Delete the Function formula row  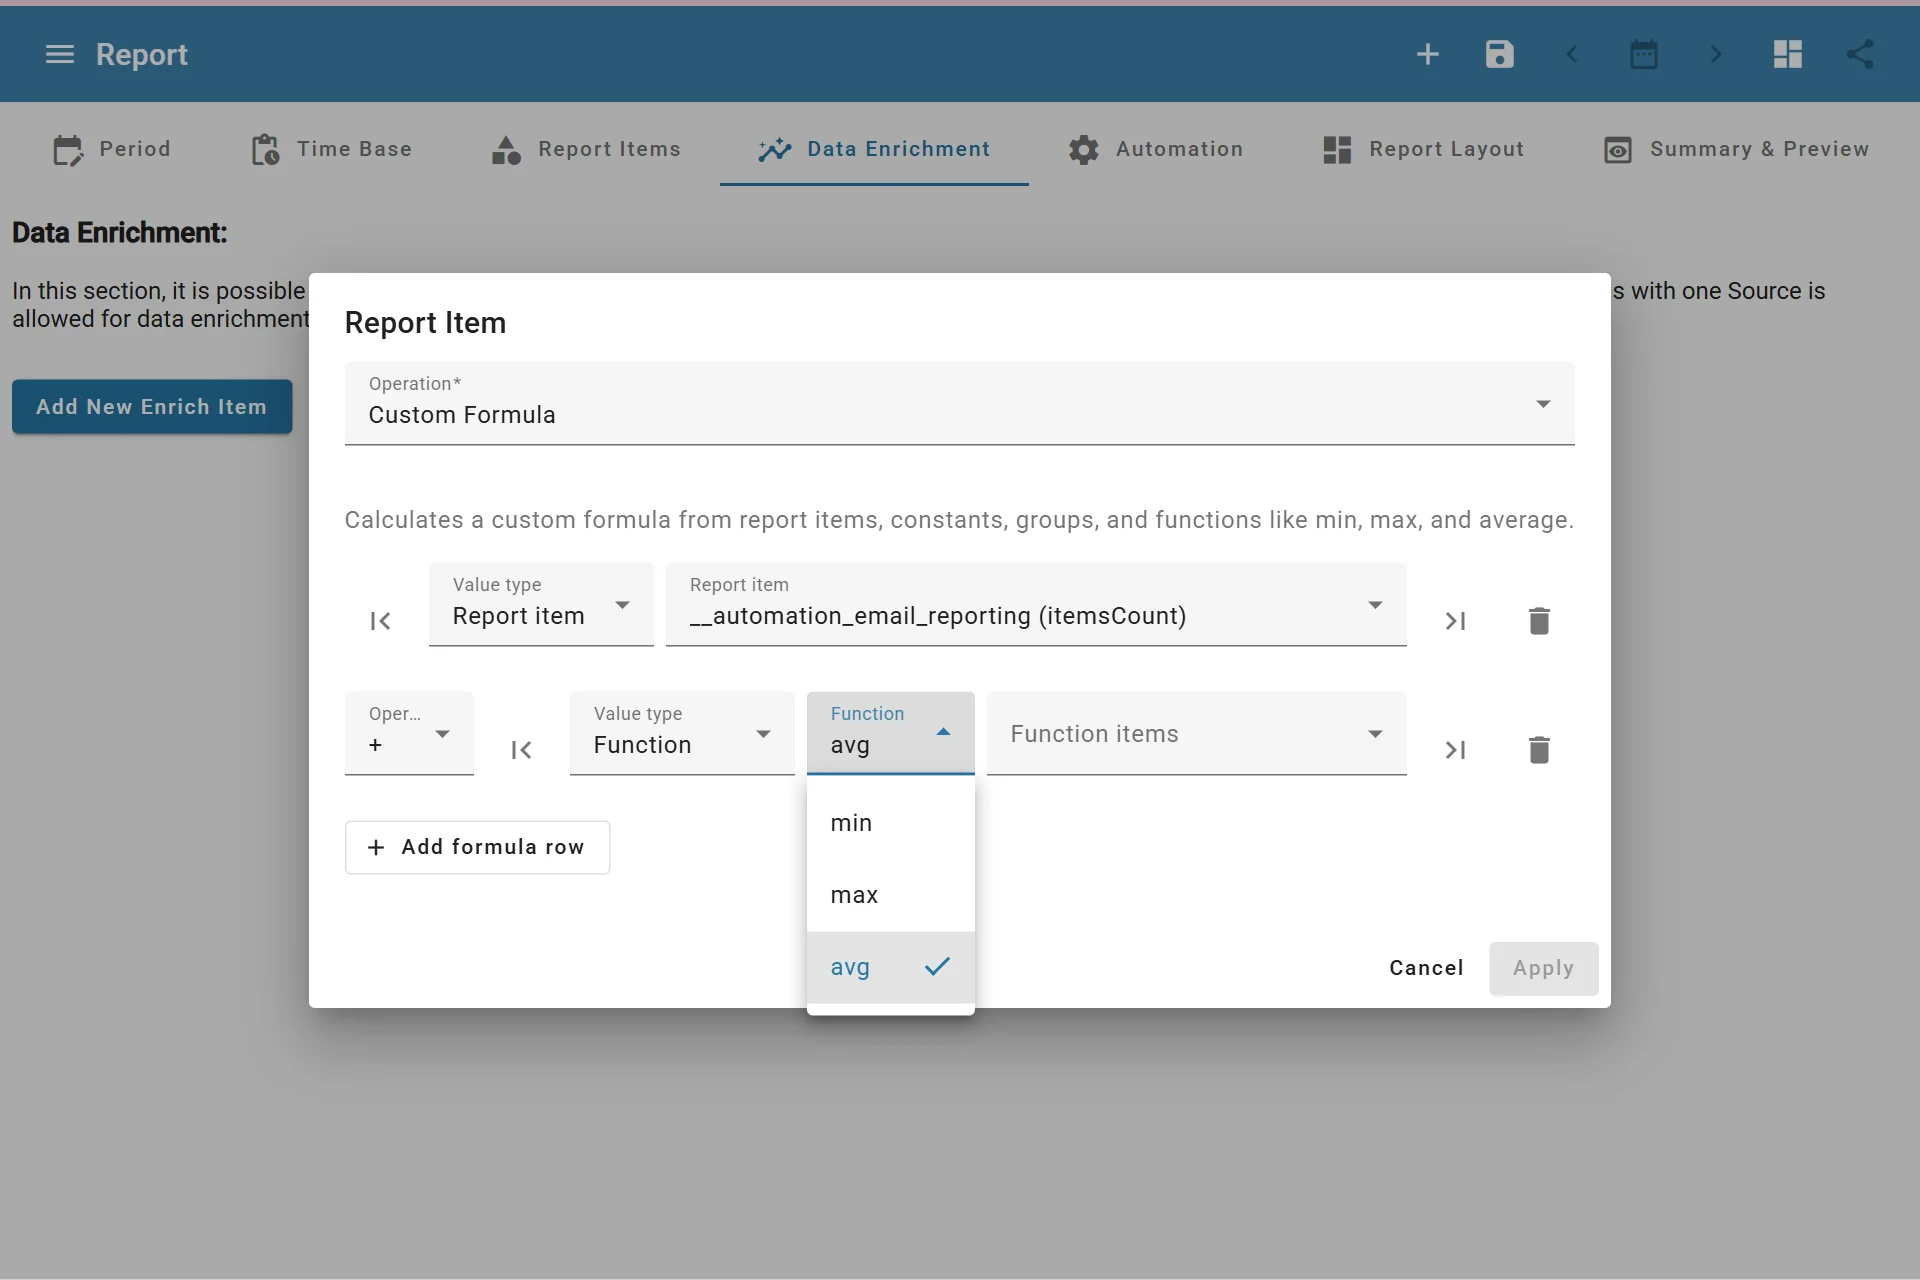tap(1540, 750)
